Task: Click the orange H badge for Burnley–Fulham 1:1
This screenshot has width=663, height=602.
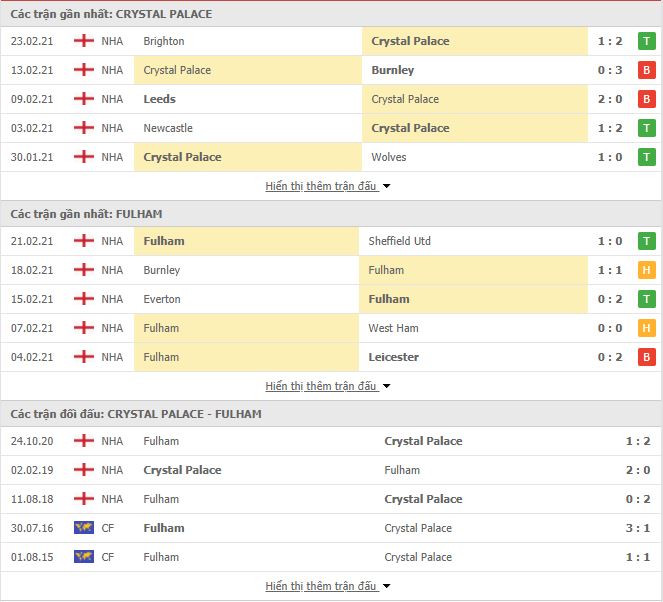Action: pyautogui.click(x=647, y=270)
